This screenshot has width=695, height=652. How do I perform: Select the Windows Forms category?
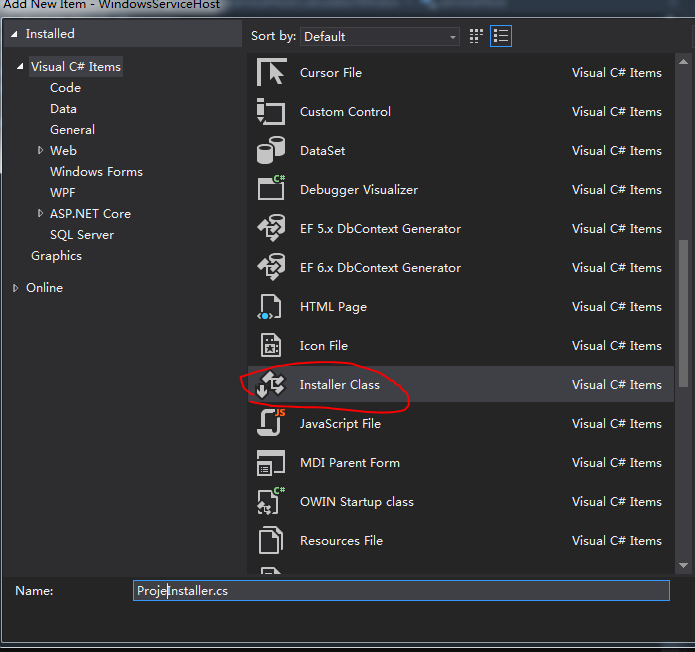(x=97, y=172)
